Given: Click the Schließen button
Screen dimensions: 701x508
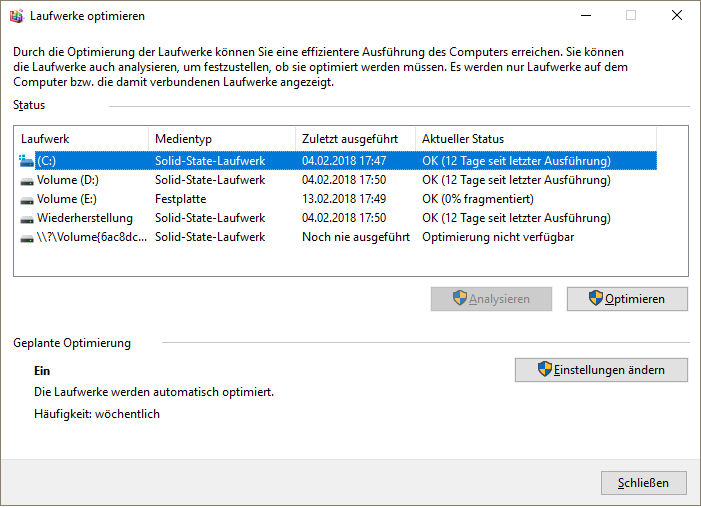Looking at the screenshot, I should [x=644, y=483].
